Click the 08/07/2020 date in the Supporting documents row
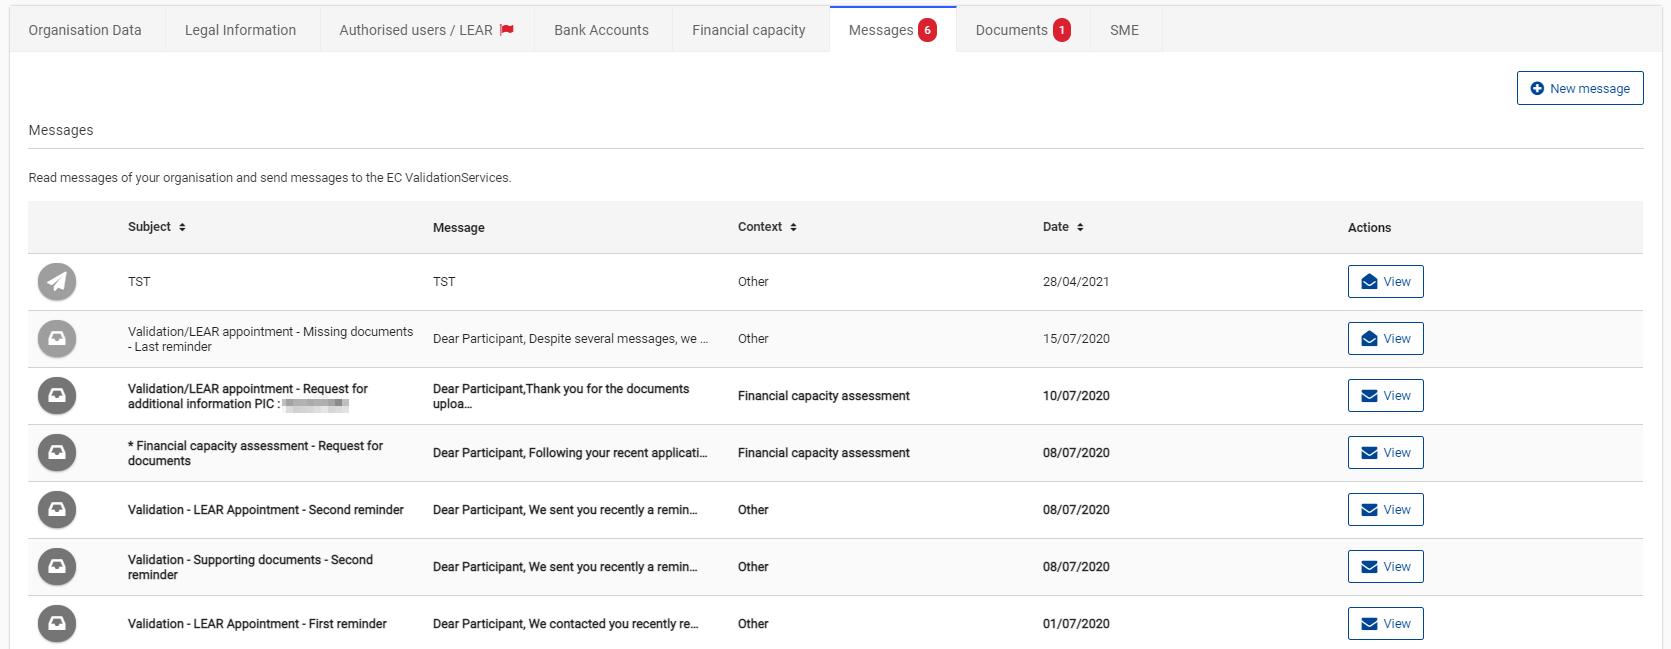This screenshot has height=649, width=1671. [1076, 567]
